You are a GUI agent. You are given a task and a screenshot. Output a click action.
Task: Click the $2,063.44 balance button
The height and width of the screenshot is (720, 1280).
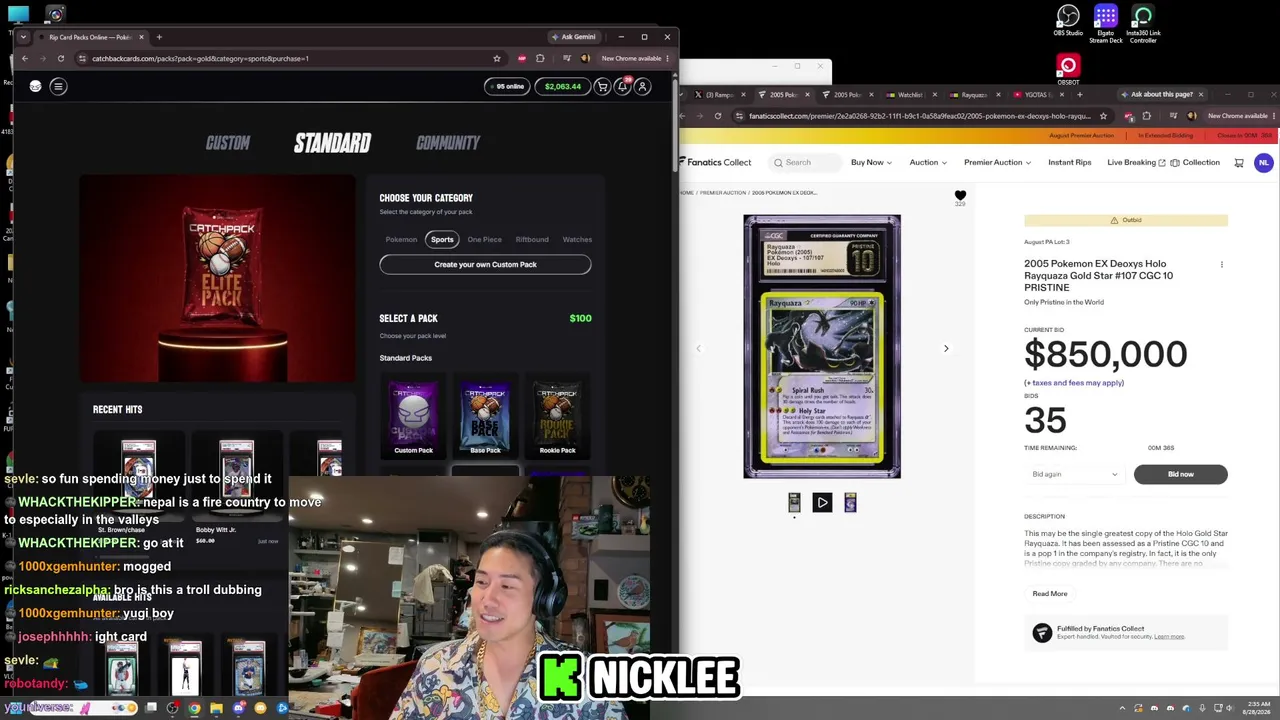coord(563,86)
